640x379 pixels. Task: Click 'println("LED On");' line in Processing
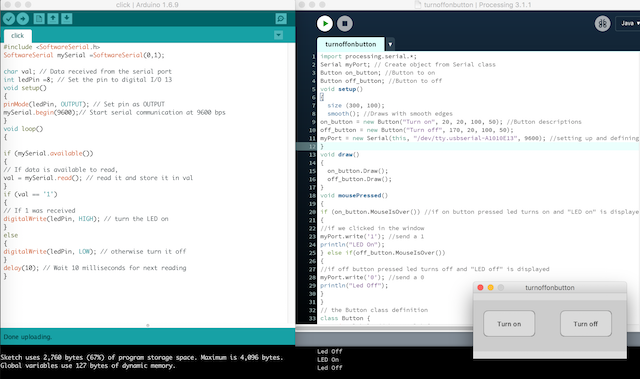coord(352,245)
